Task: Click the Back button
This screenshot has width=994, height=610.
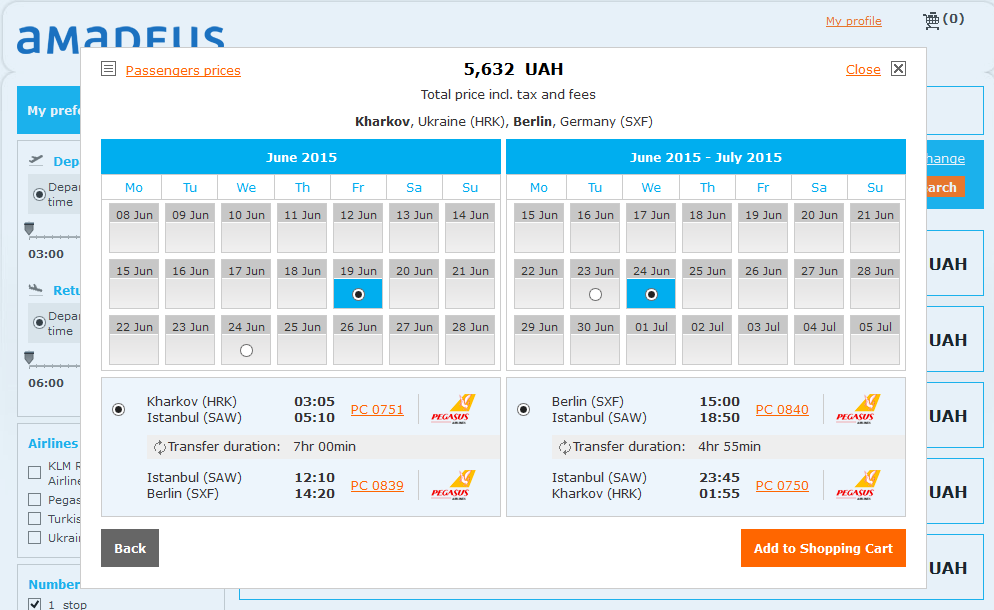Action: 130,548
